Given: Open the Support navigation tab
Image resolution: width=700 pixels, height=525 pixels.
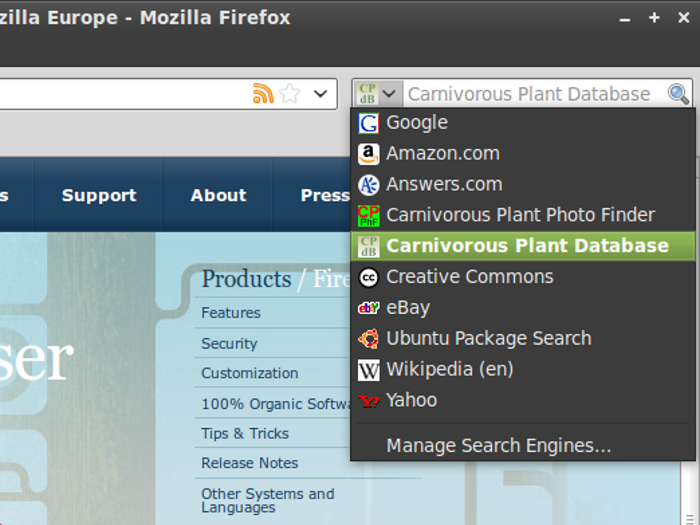Looking at the screenshot, I should pos(99,195).
